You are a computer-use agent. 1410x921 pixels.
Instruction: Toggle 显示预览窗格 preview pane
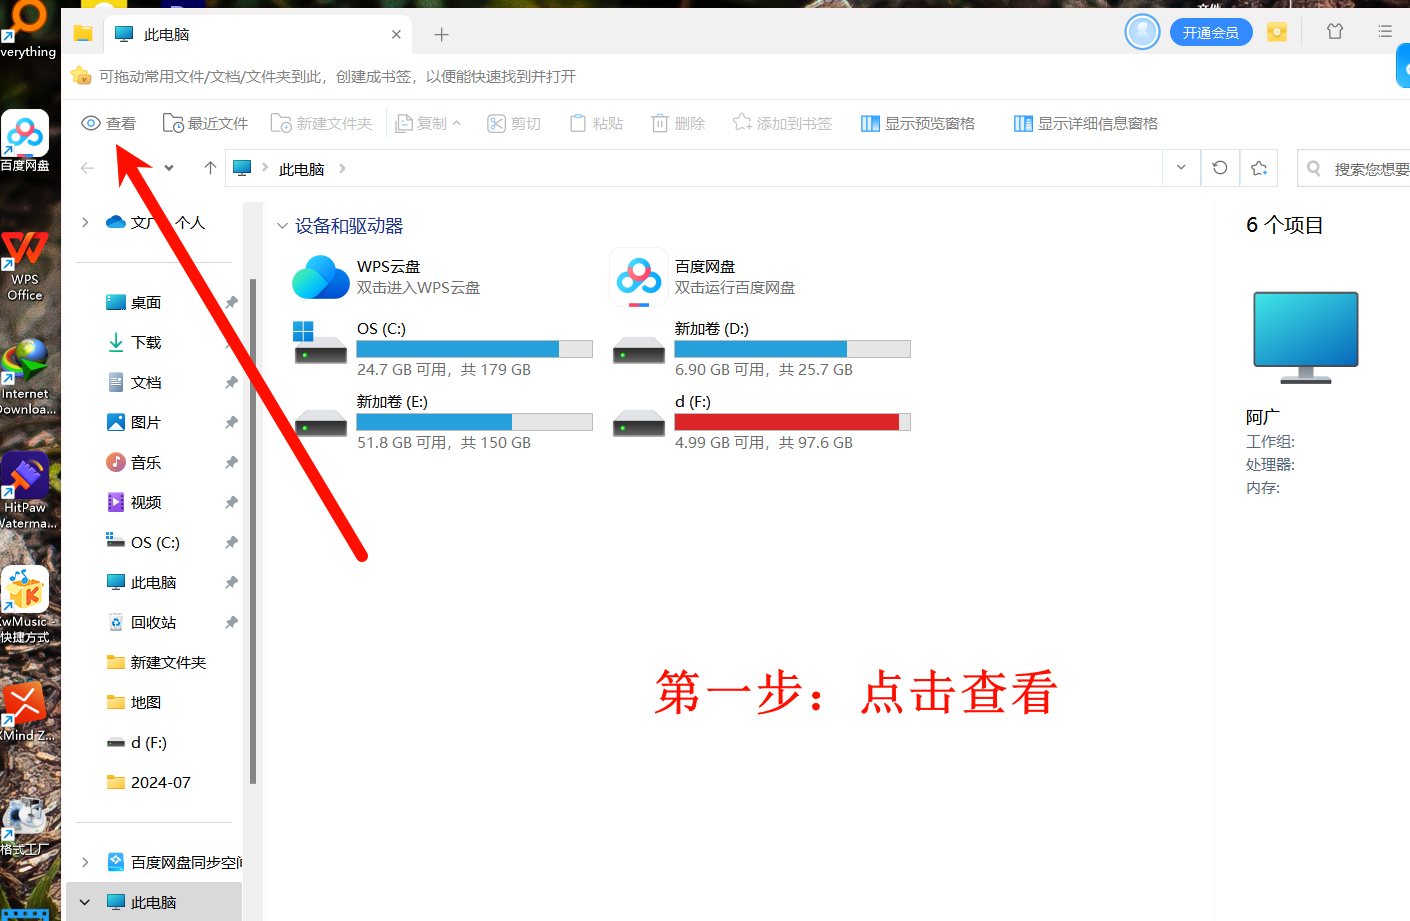pyautogui.click(x=917, y=123)
